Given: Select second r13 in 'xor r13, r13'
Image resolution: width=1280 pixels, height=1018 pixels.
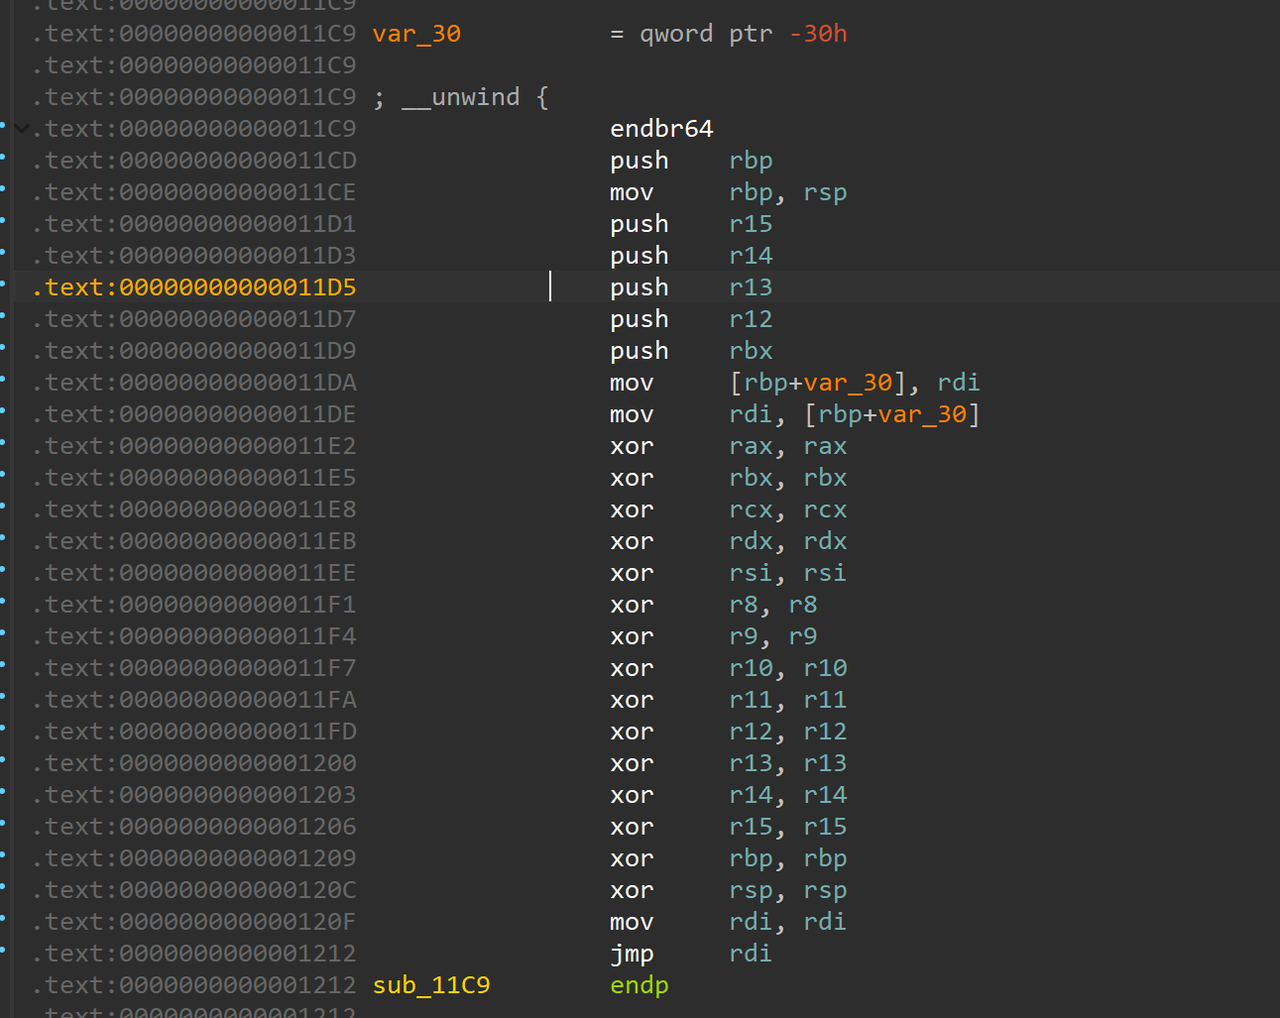Looking at the screenshot, I should [825, 764].
